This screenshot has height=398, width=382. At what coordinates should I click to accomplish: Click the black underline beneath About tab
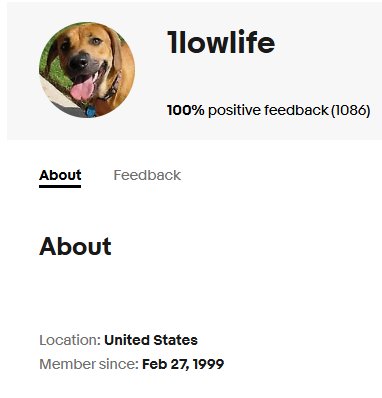click(x=60, y=186)
